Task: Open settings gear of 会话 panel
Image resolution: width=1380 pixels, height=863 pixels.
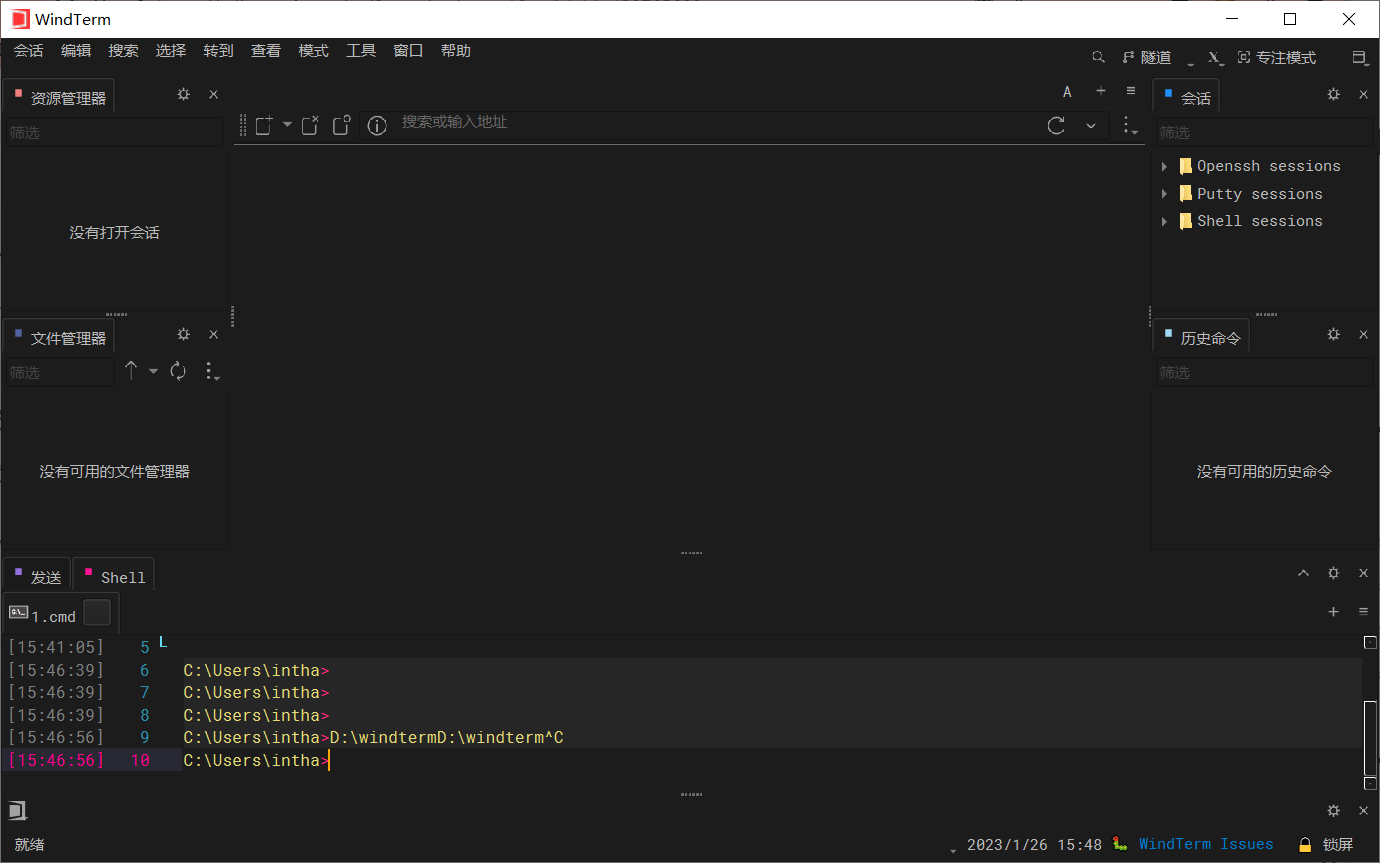Action: pos(1333,94)
